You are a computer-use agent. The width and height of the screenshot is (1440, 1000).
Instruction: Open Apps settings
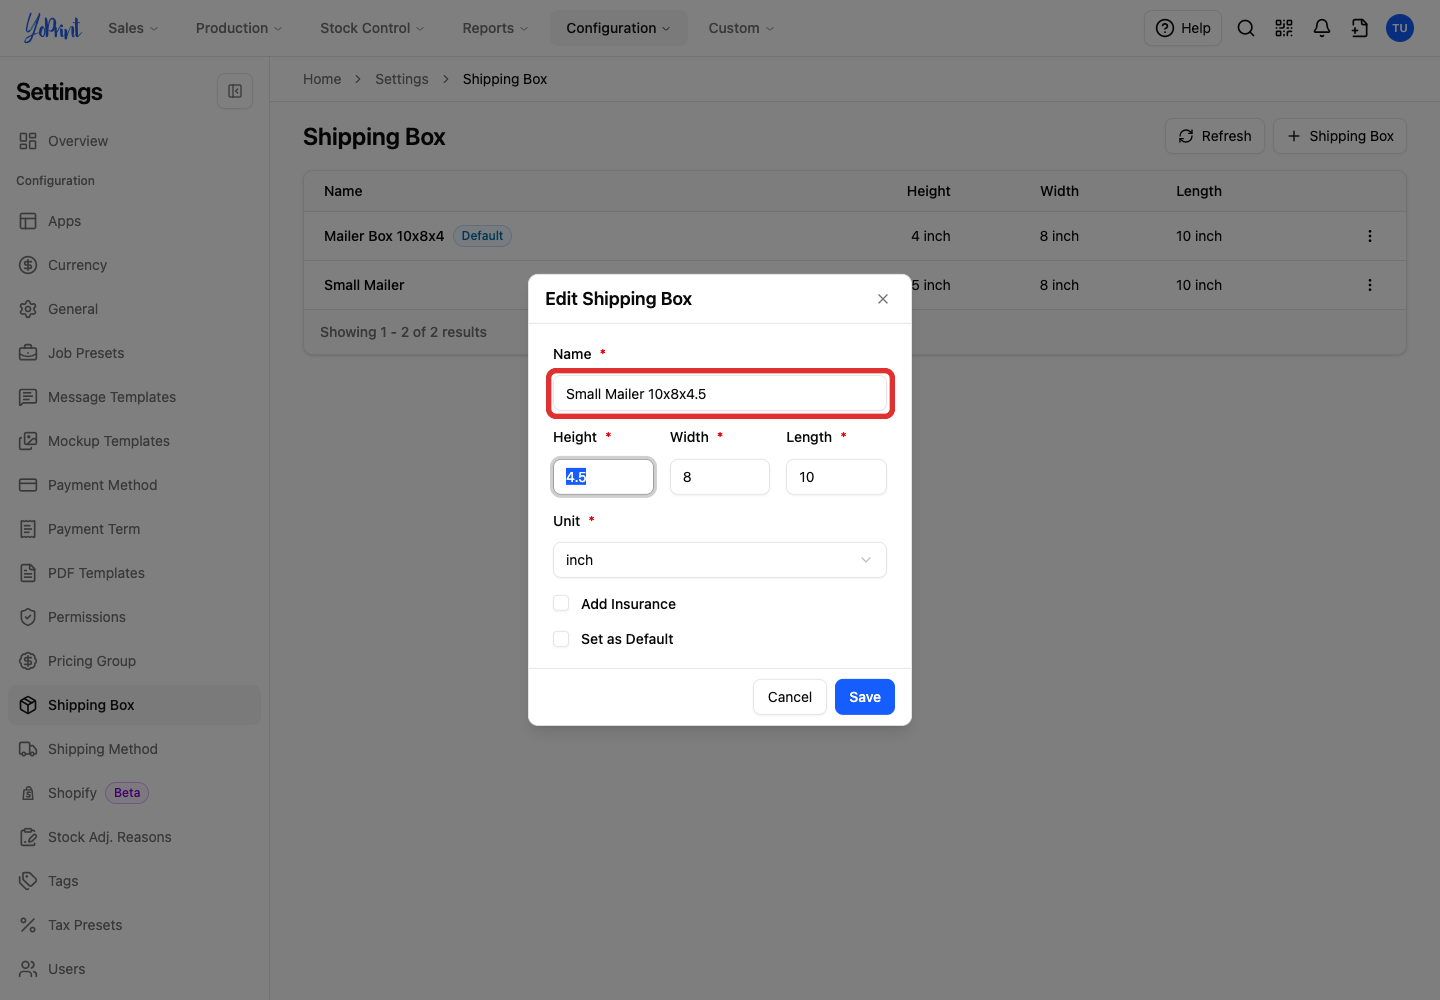pyautogui.click(x=135, y=221)
